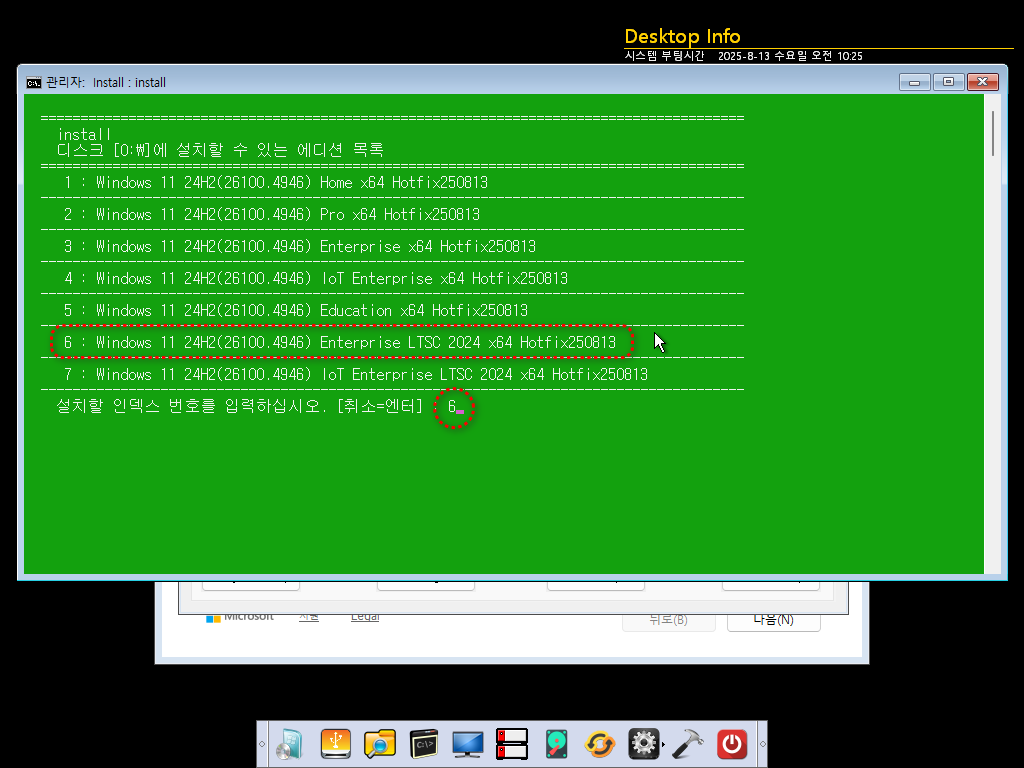Select row 4 IoT Enterprise x64

[x=316, y=278]
